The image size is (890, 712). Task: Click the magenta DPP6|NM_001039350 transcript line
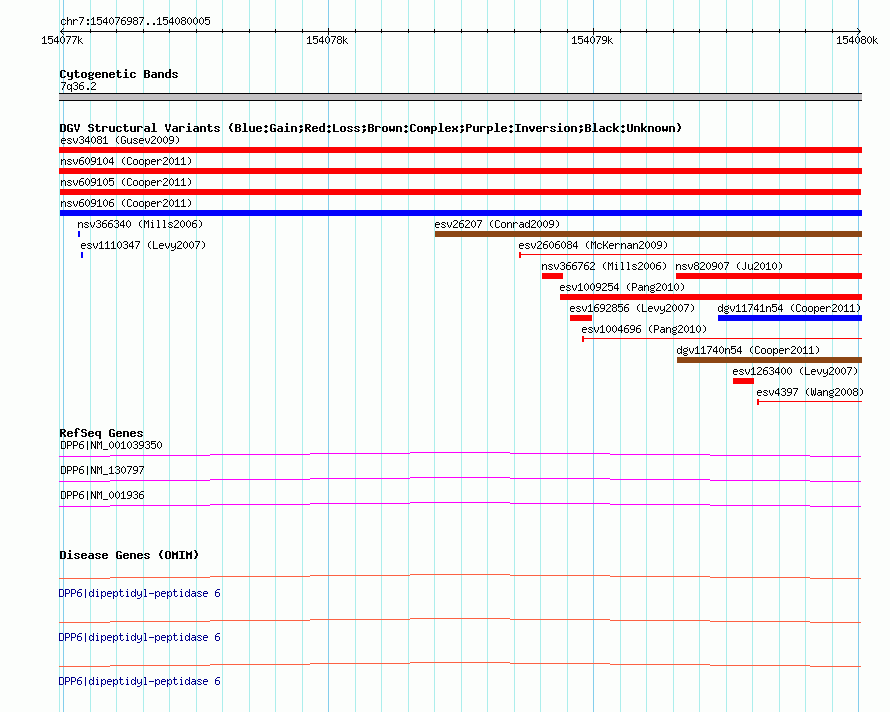[460, 454]
